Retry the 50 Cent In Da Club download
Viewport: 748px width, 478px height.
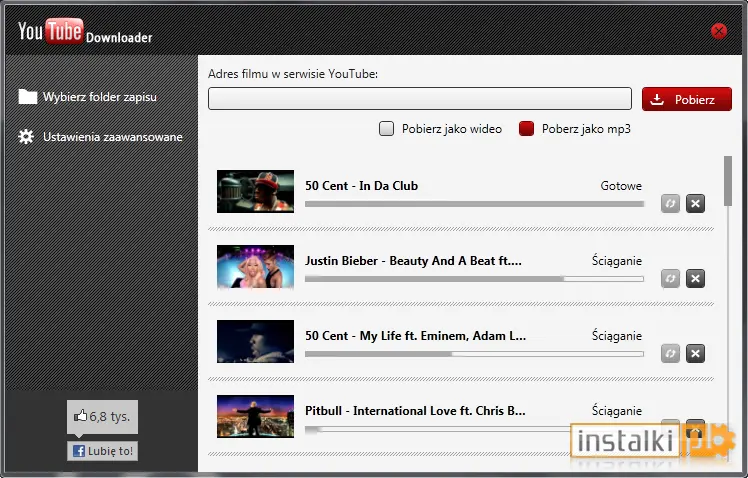click(x=670, y=204)
